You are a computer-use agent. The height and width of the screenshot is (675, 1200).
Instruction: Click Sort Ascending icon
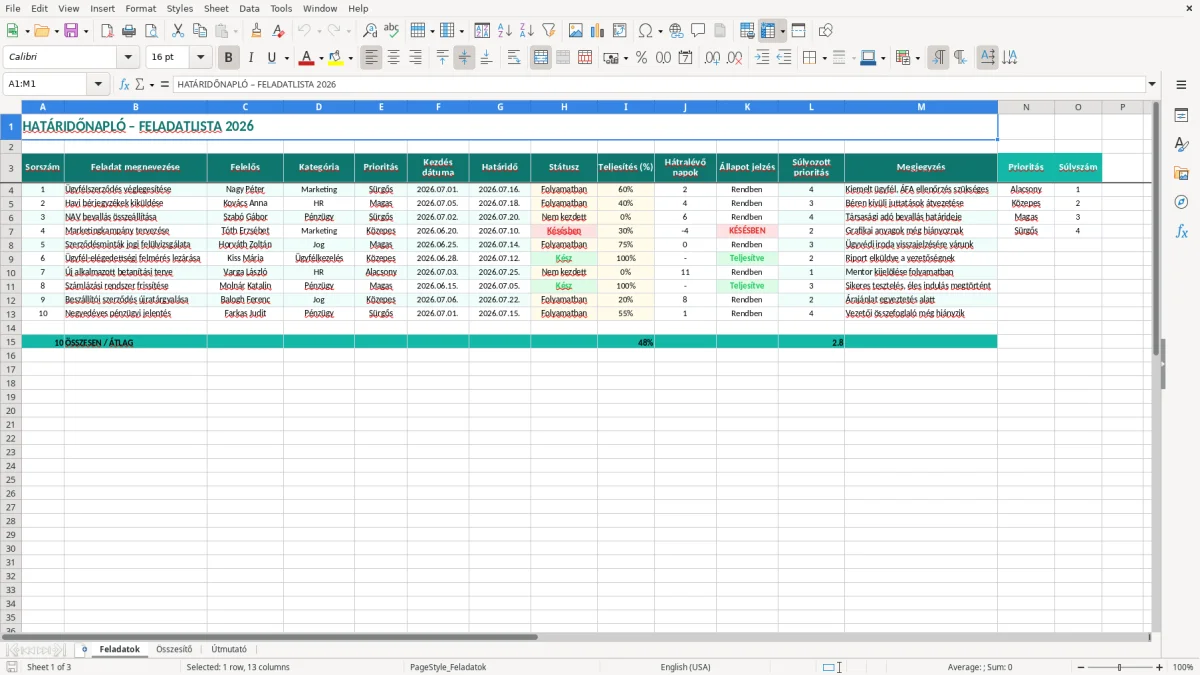(x=505, y=31)
